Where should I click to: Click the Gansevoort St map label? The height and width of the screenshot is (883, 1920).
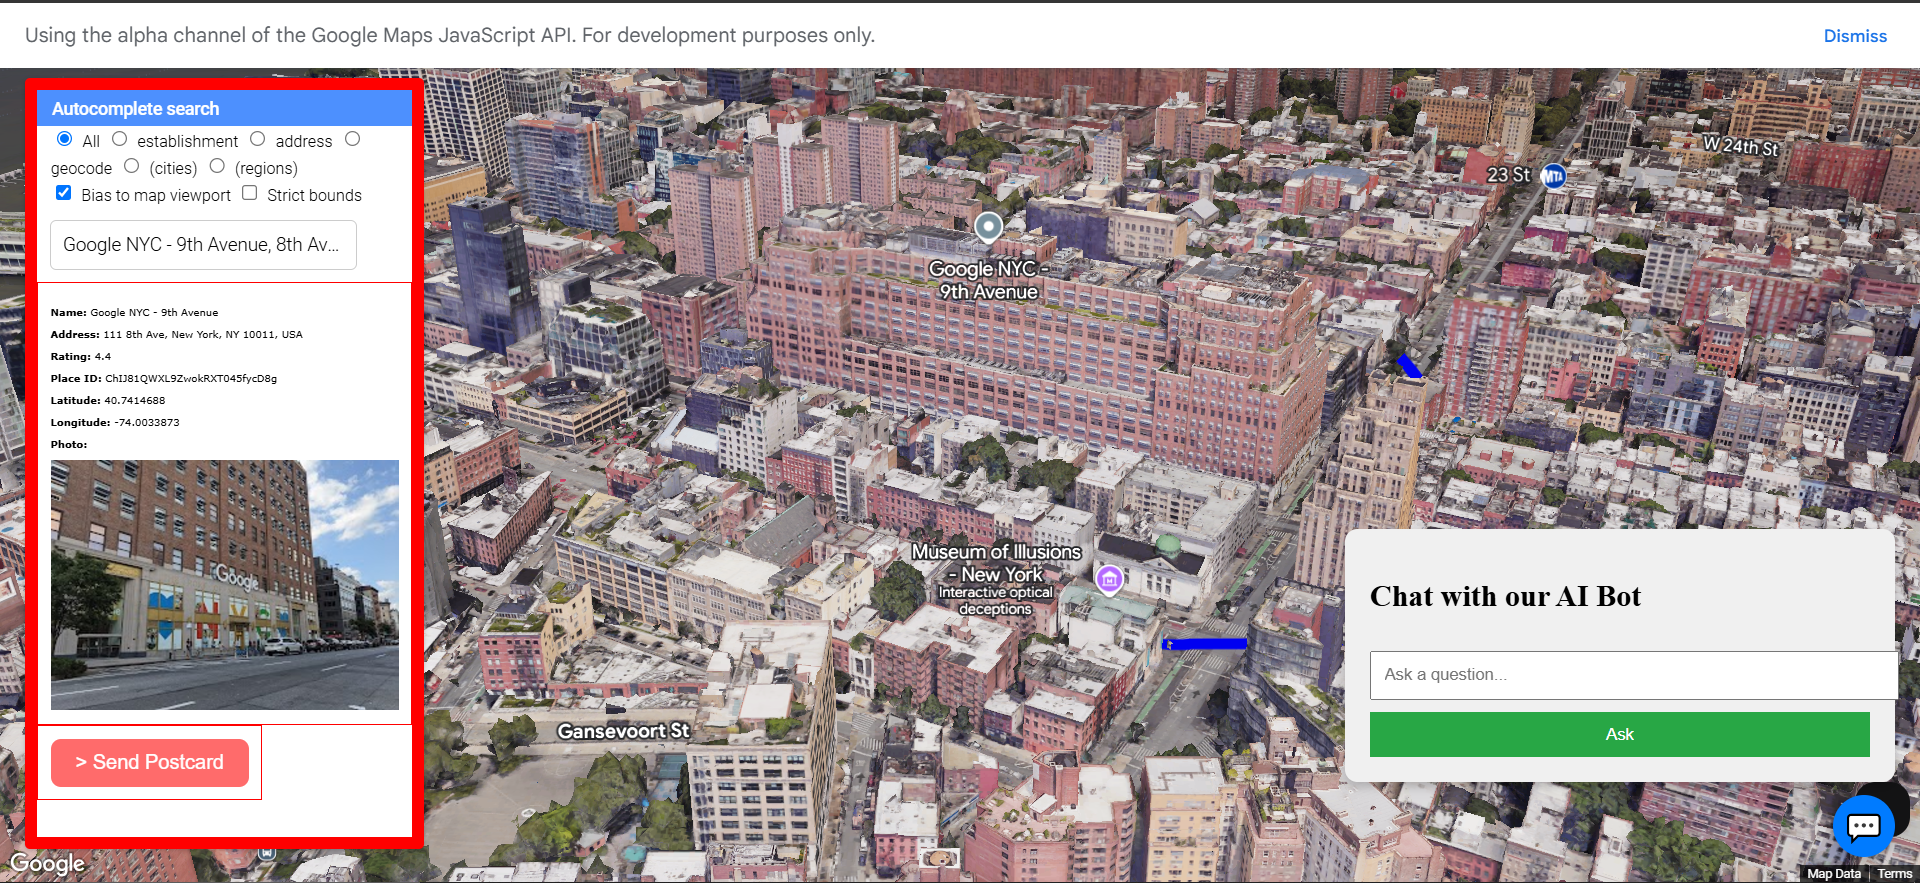(623, 731)
